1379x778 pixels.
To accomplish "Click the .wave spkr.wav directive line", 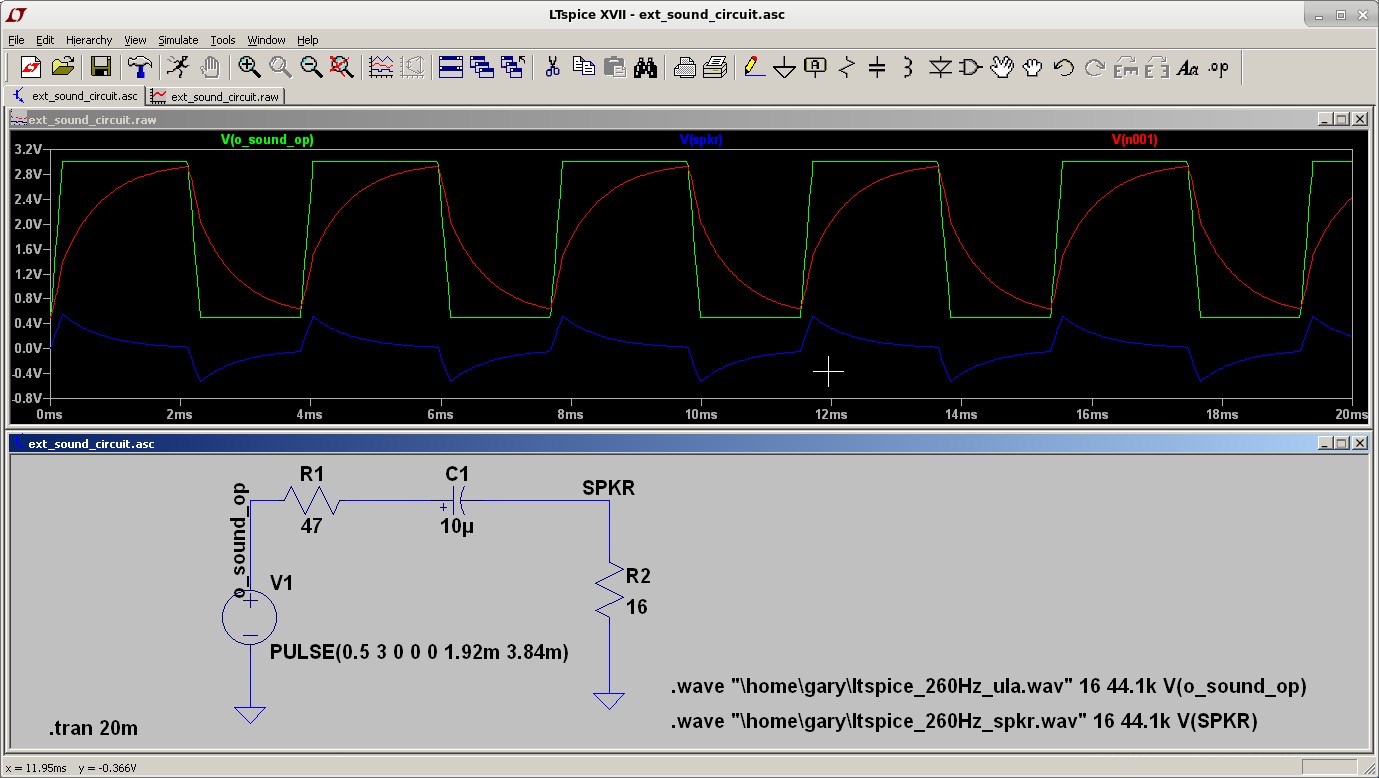I will click(964, 720).
